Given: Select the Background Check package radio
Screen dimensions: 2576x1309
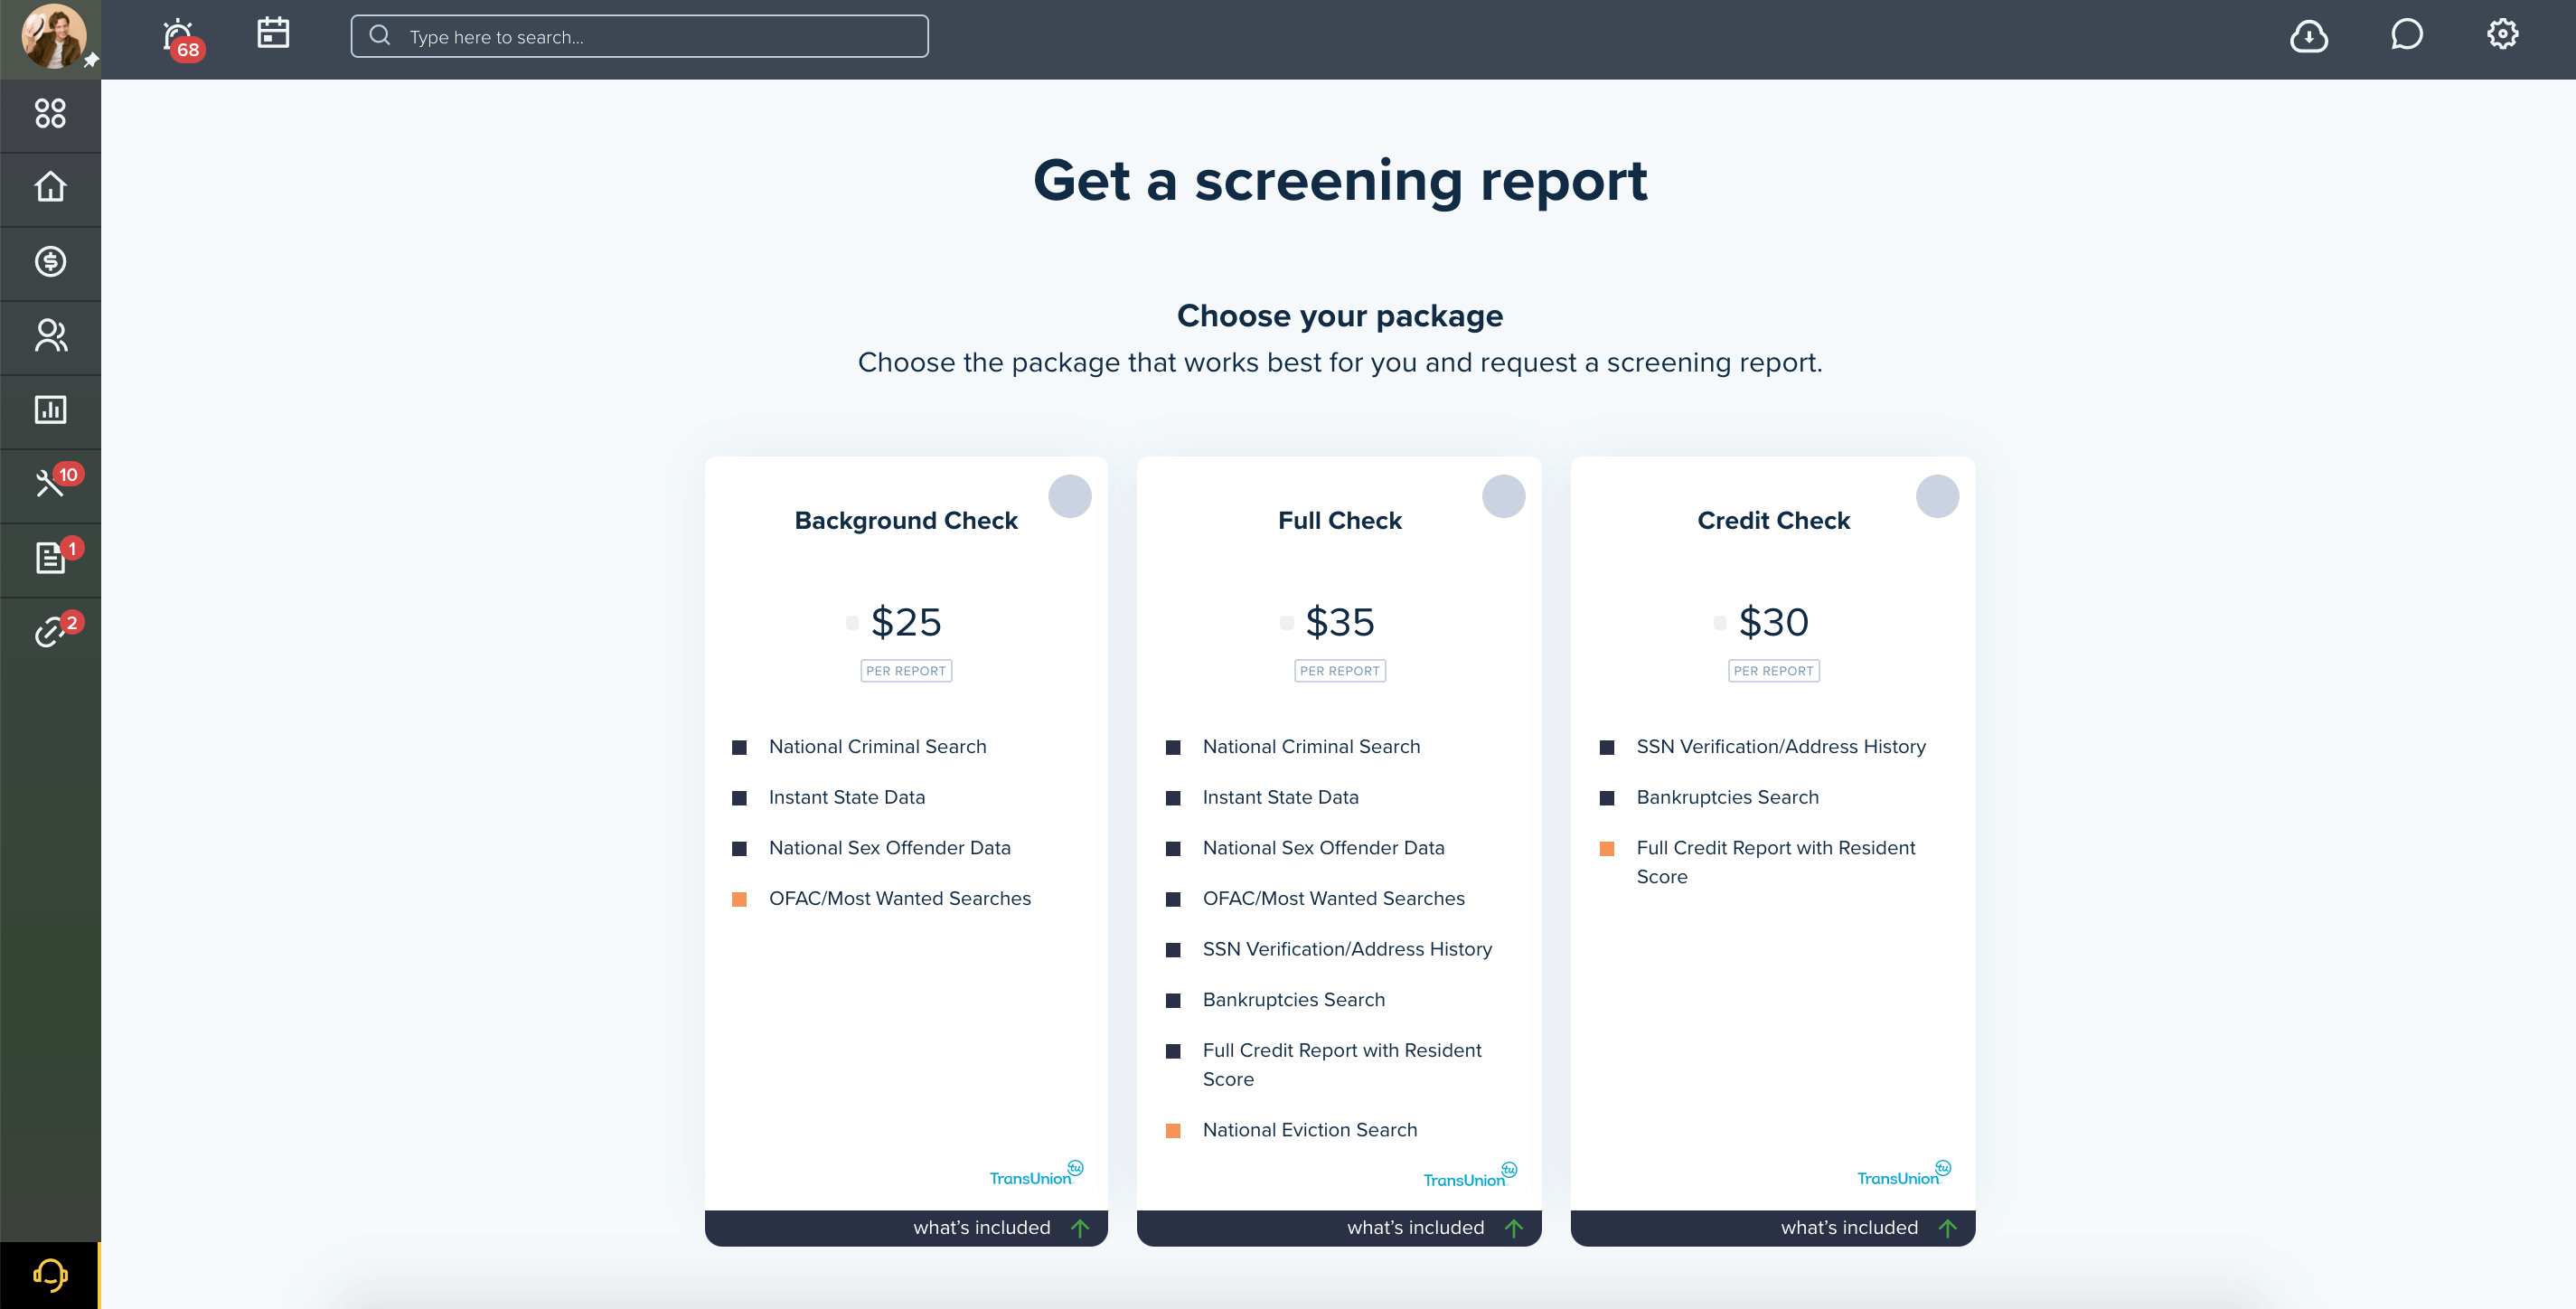Looking at the screenshot, I should tap(1069, 496).
